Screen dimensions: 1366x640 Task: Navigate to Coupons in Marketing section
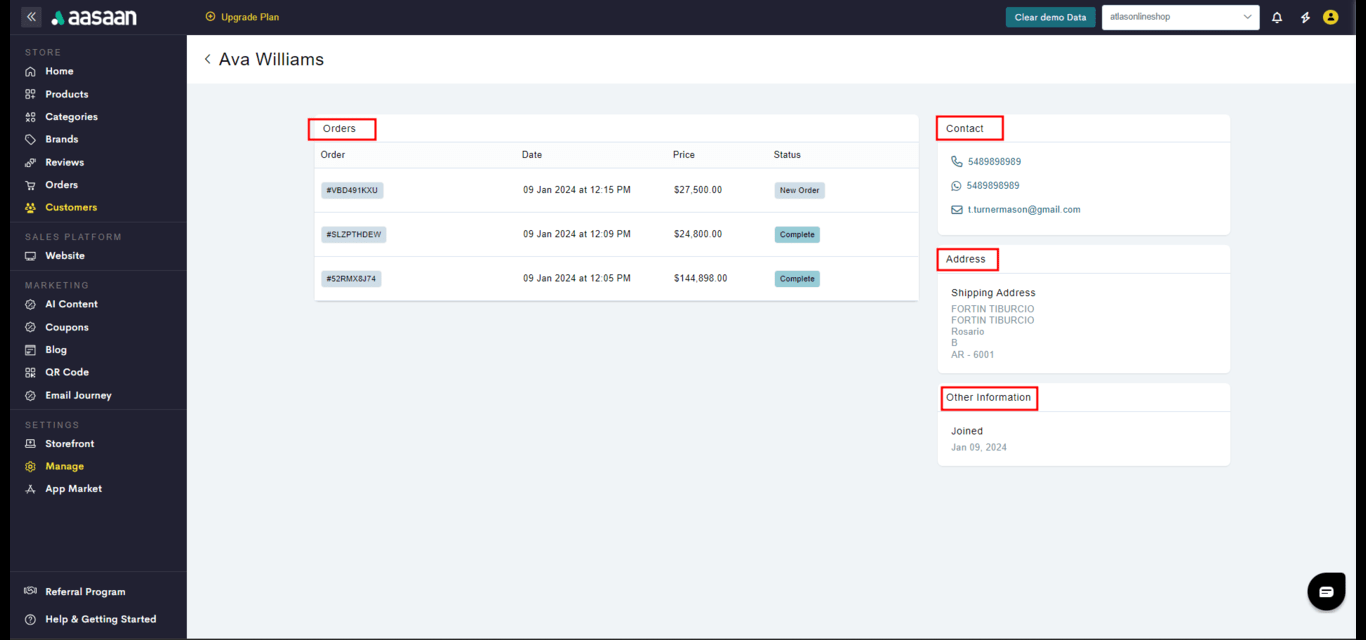pos(66,327)
